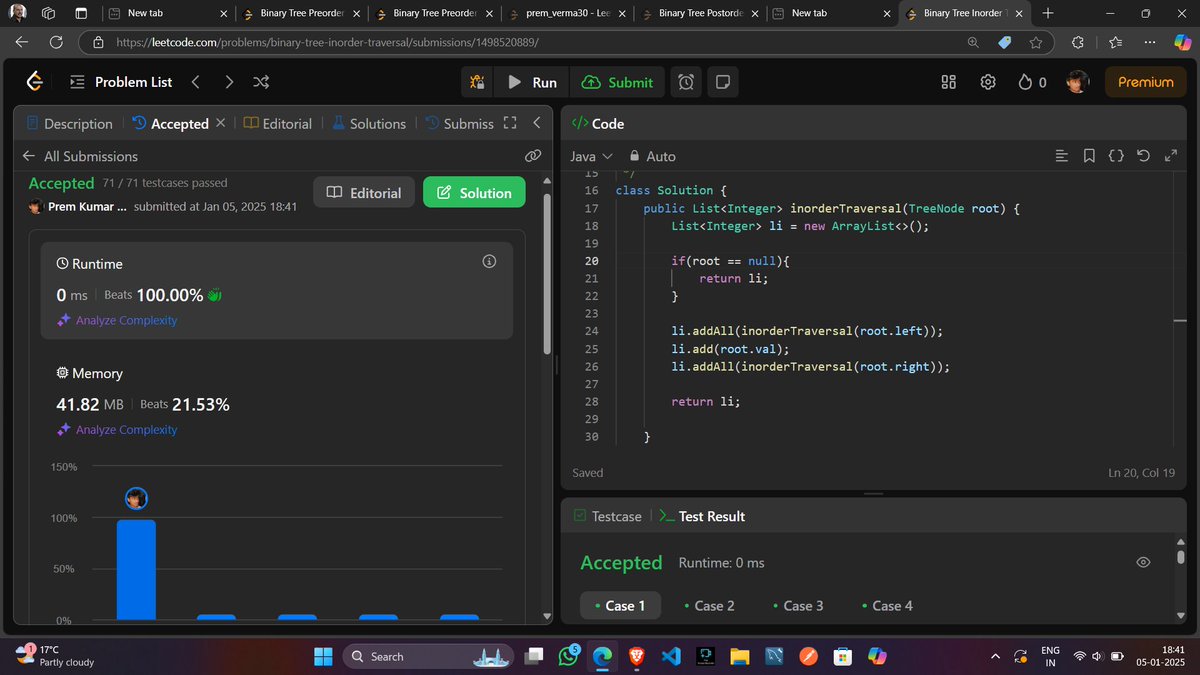Open the Java language dropdown

click(x=591, y=156)
